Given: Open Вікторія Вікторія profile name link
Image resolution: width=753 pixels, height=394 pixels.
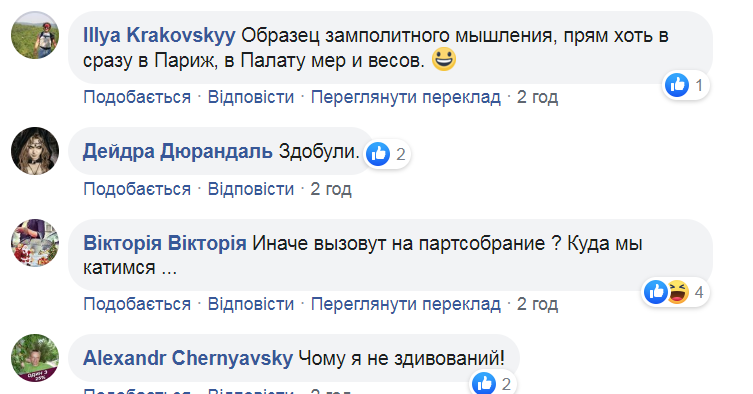Looking at the screenshot, I should (165, 243).
